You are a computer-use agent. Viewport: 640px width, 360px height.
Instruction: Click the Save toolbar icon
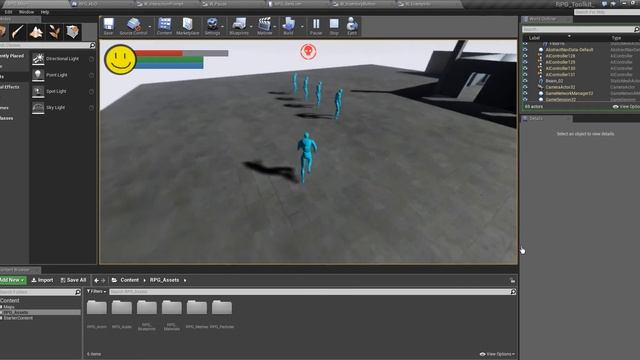(108, 26)
